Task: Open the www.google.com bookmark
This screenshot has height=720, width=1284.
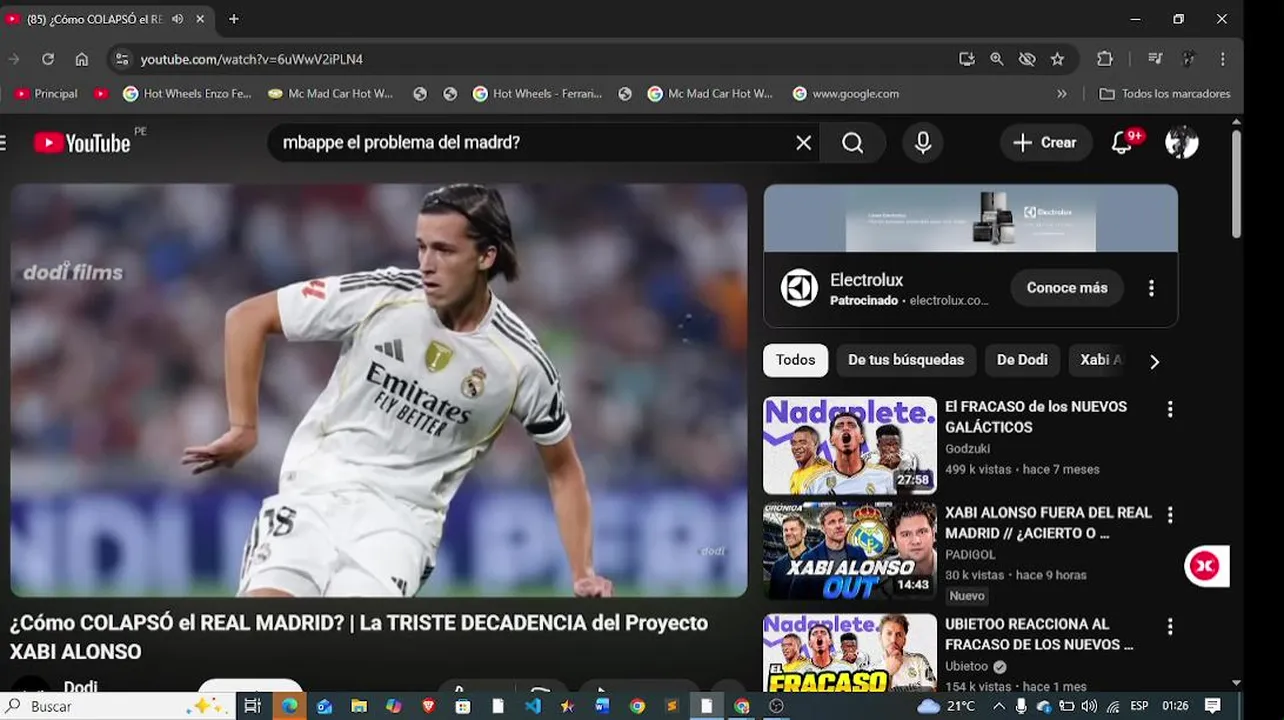Action: [846, 94]
